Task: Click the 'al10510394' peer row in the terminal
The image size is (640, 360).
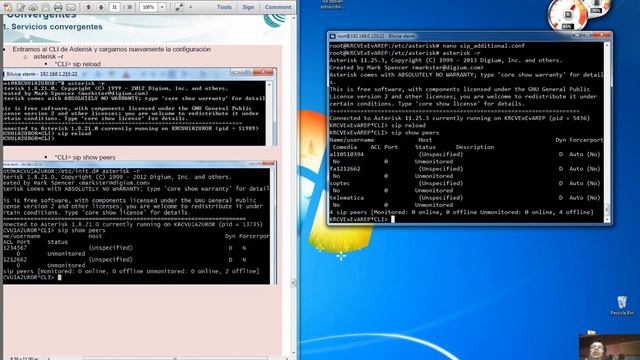Action: click(465, 154)
